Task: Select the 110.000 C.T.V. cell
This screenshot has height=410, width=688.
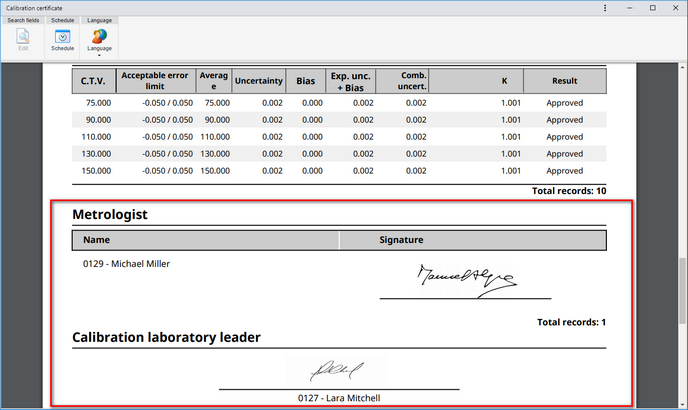Action: (x=96, y=137)
